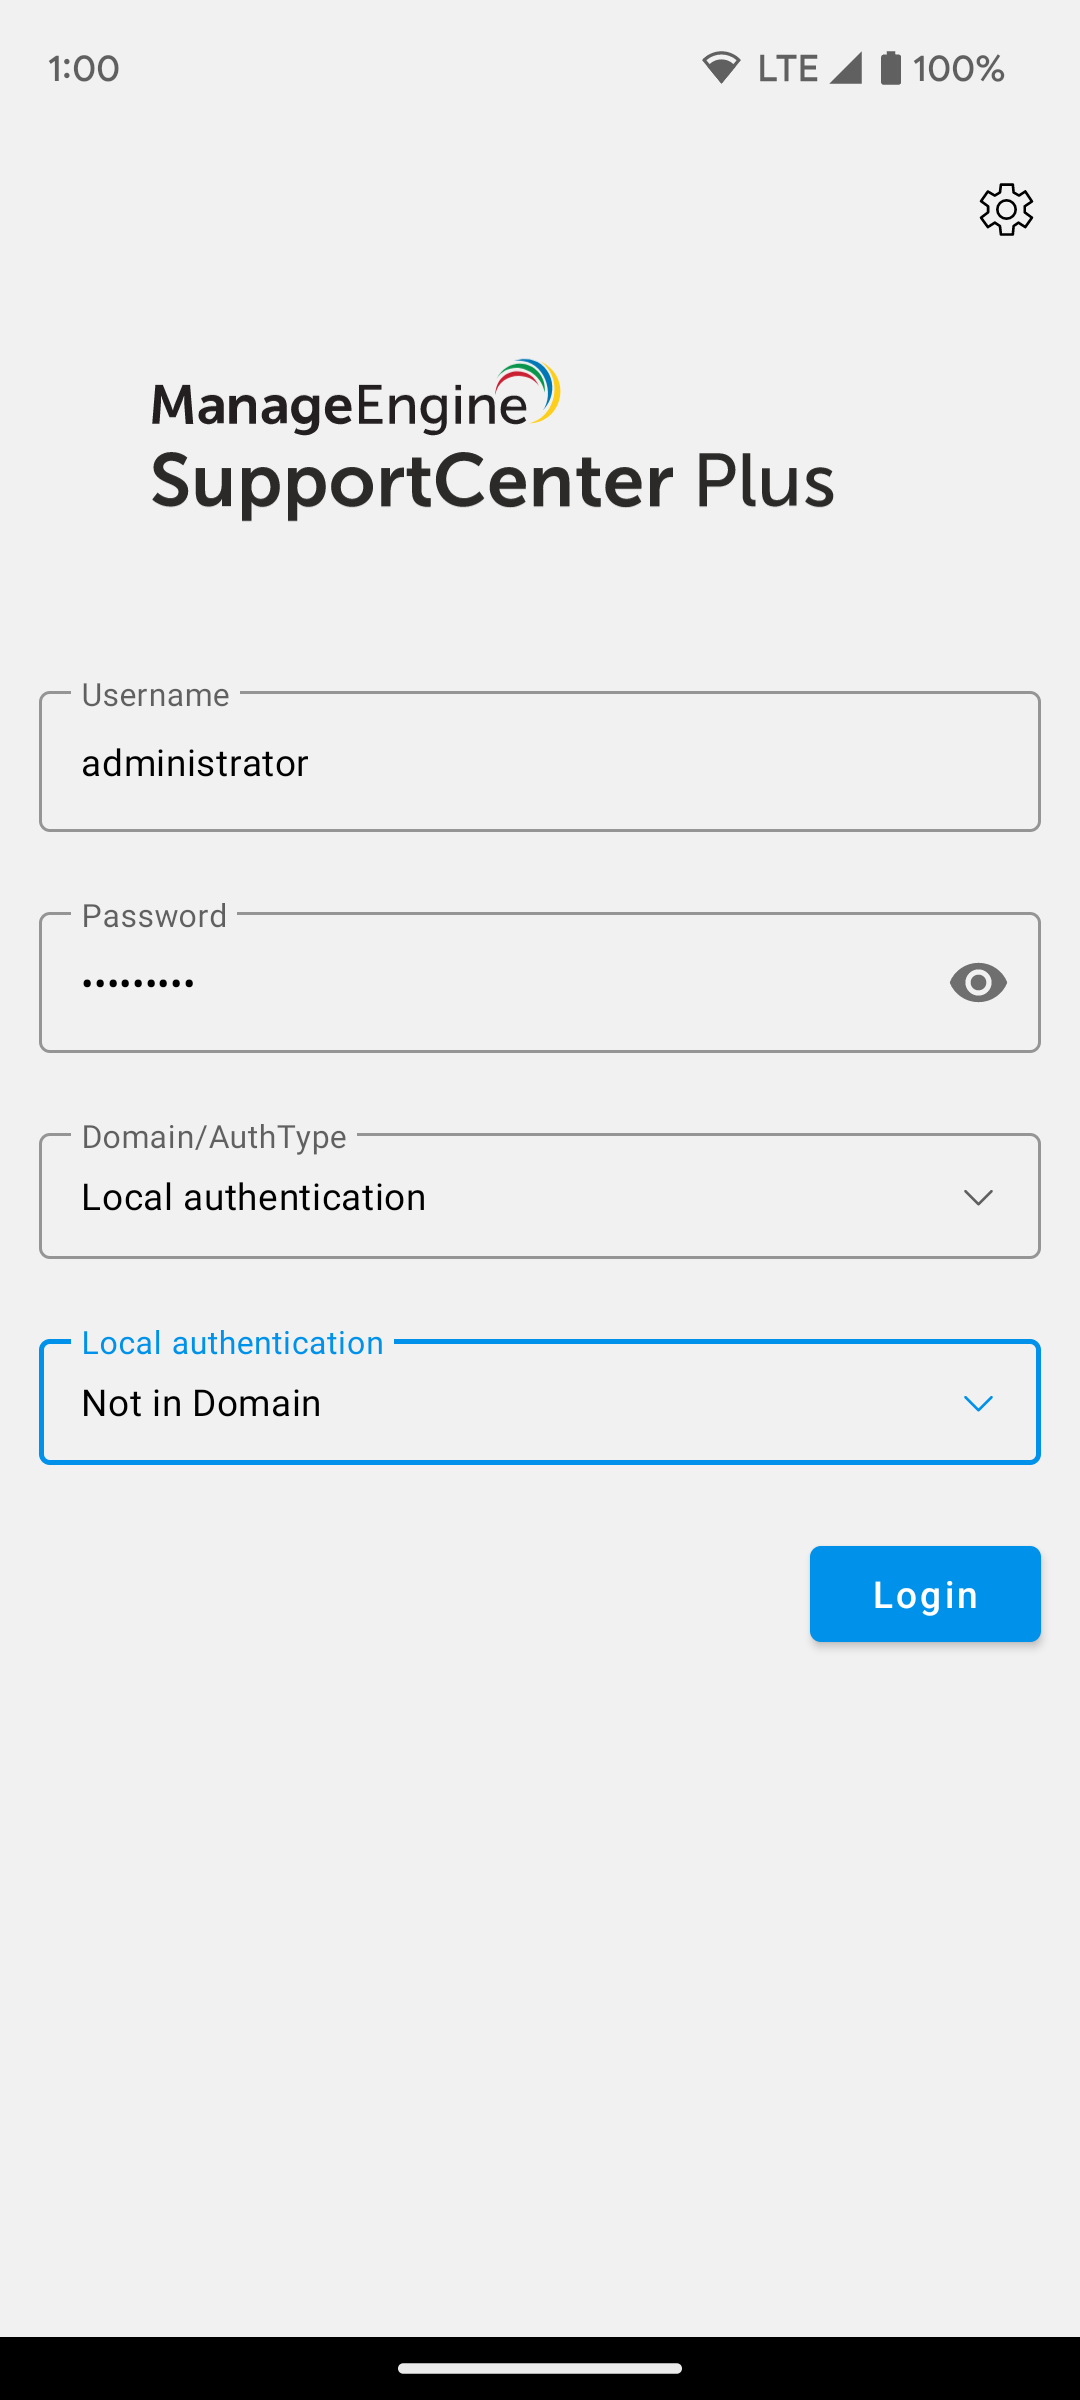Tap the 100% battery percentage text

958,68
